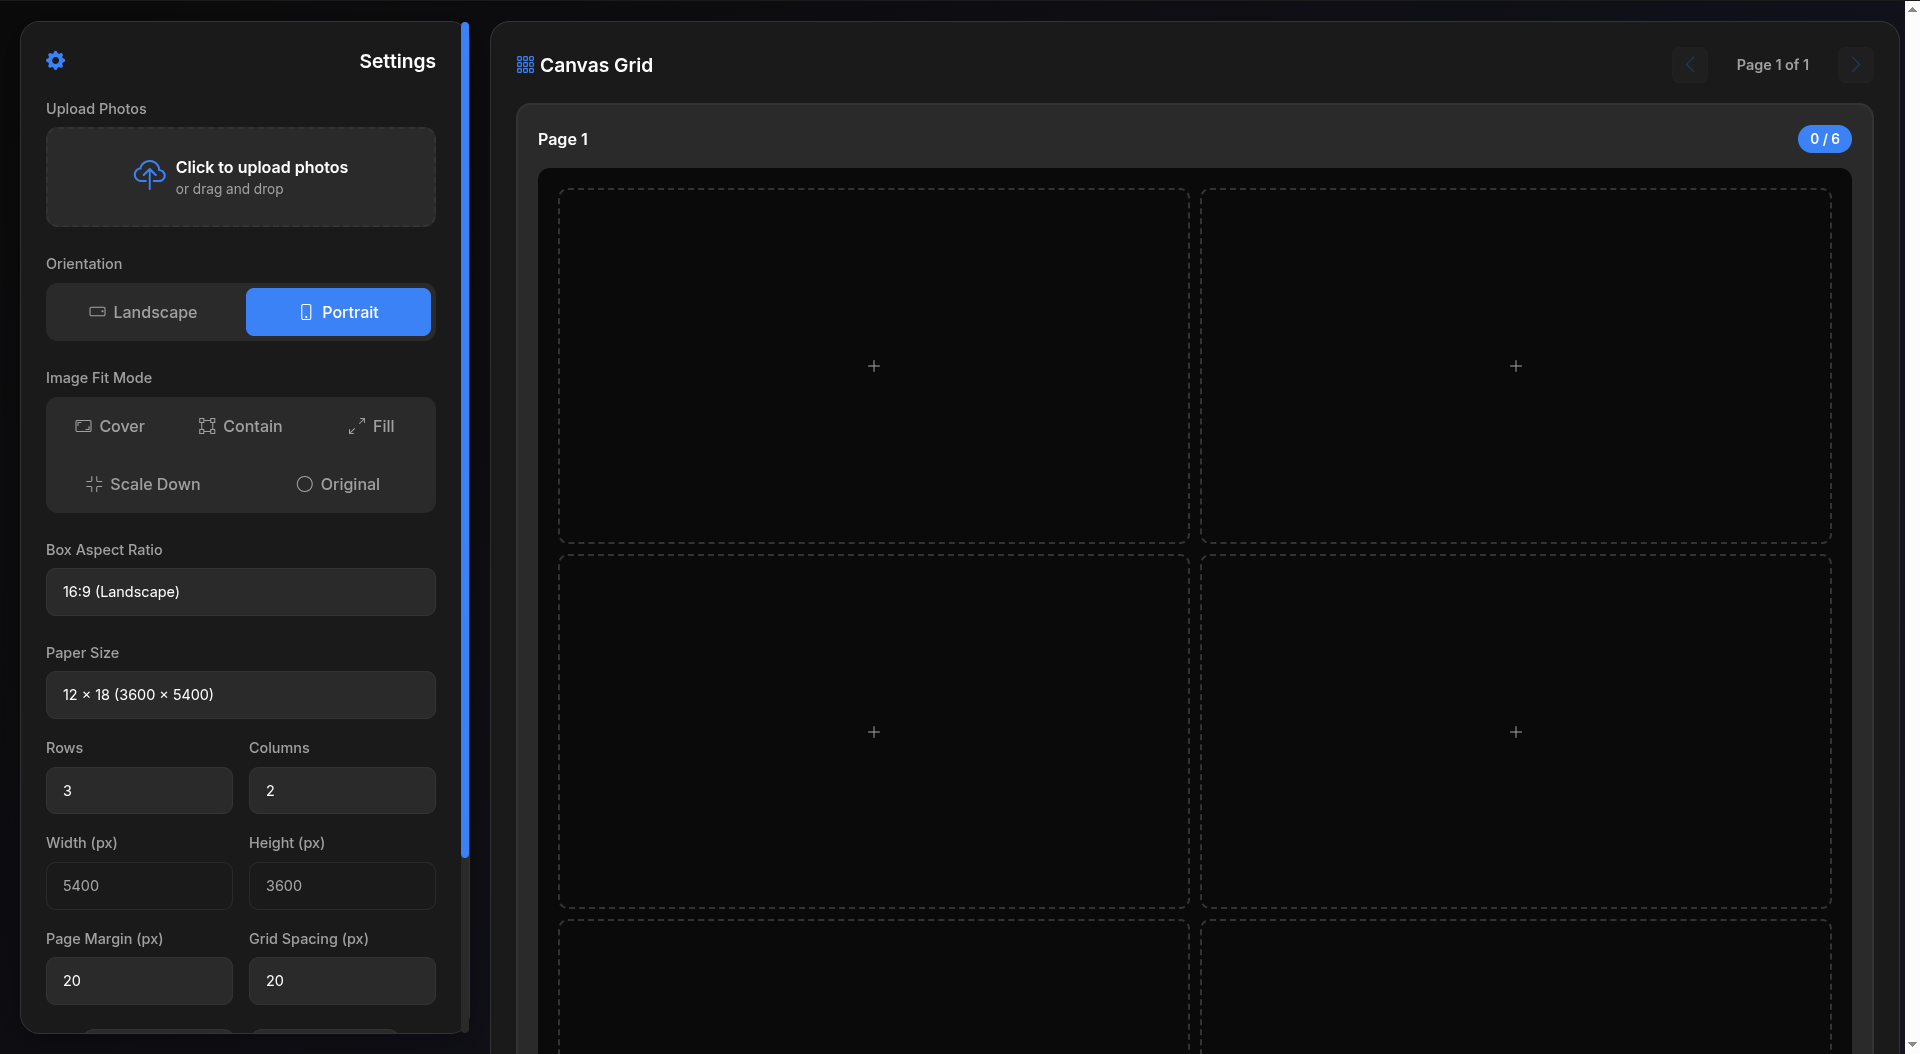1920x1054 pixels.
Task: Click the Upload Photos label
Action: [96, 109]
